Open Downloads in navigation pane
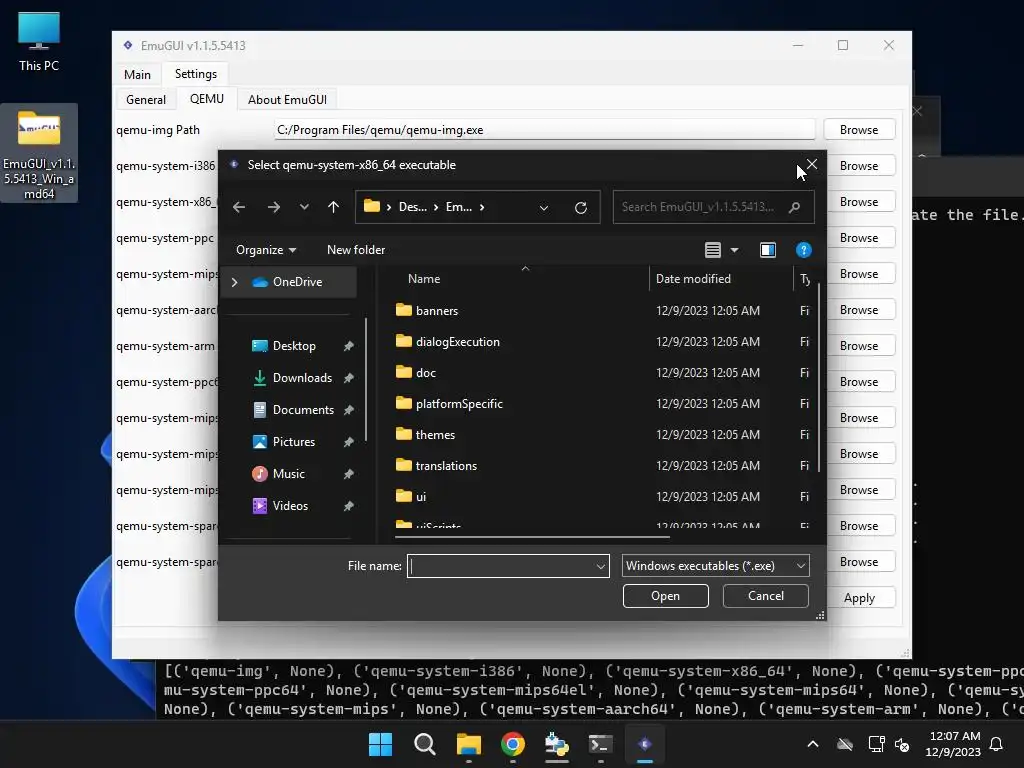 (x=302, y=378)
